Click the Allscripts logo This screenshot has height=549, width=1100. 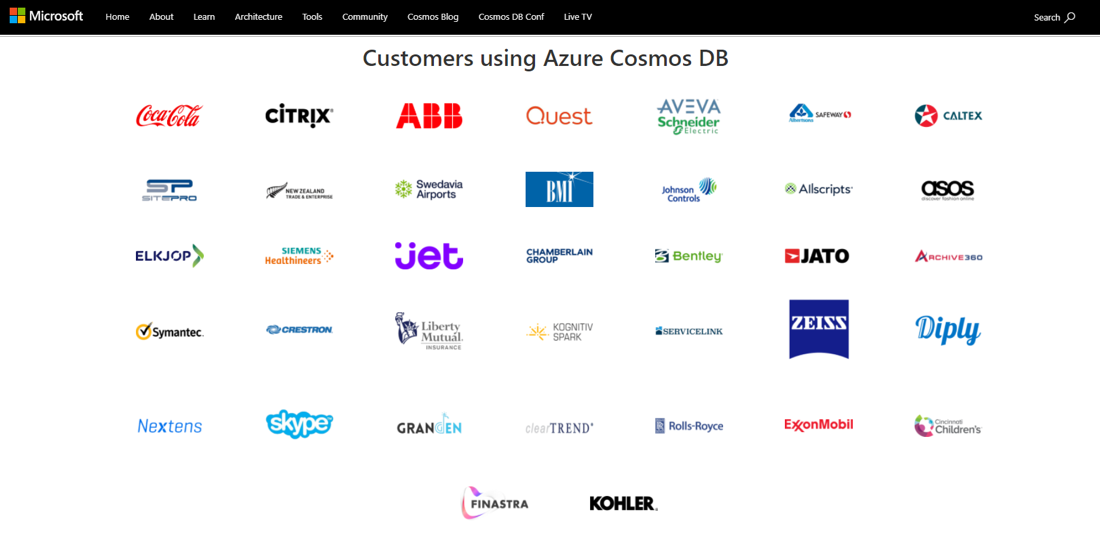click(819, 189)
